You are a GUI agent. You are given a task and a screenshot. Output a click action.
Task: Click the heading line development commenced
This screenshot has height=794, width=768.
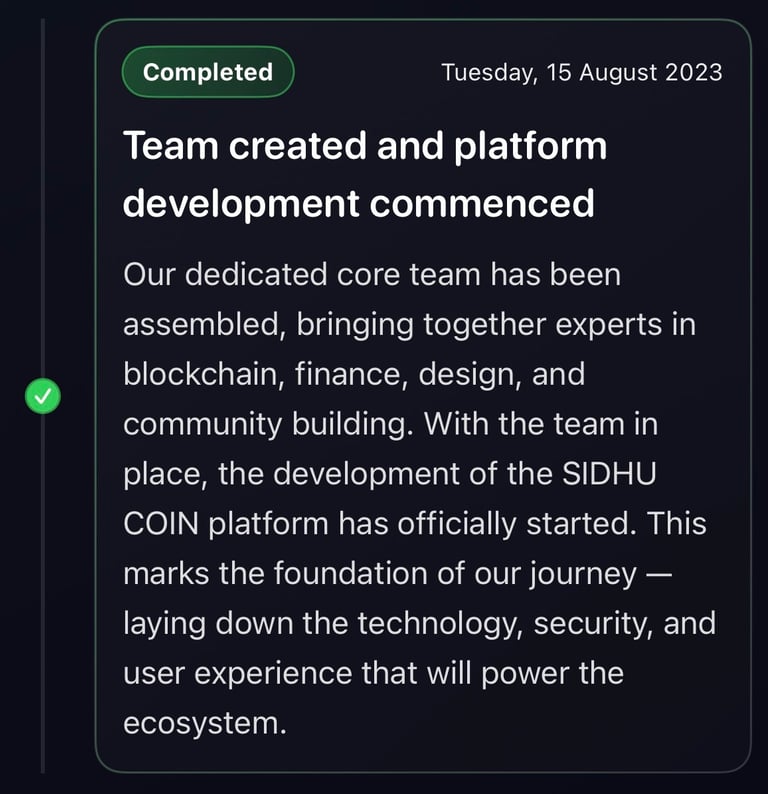point(358,204)
